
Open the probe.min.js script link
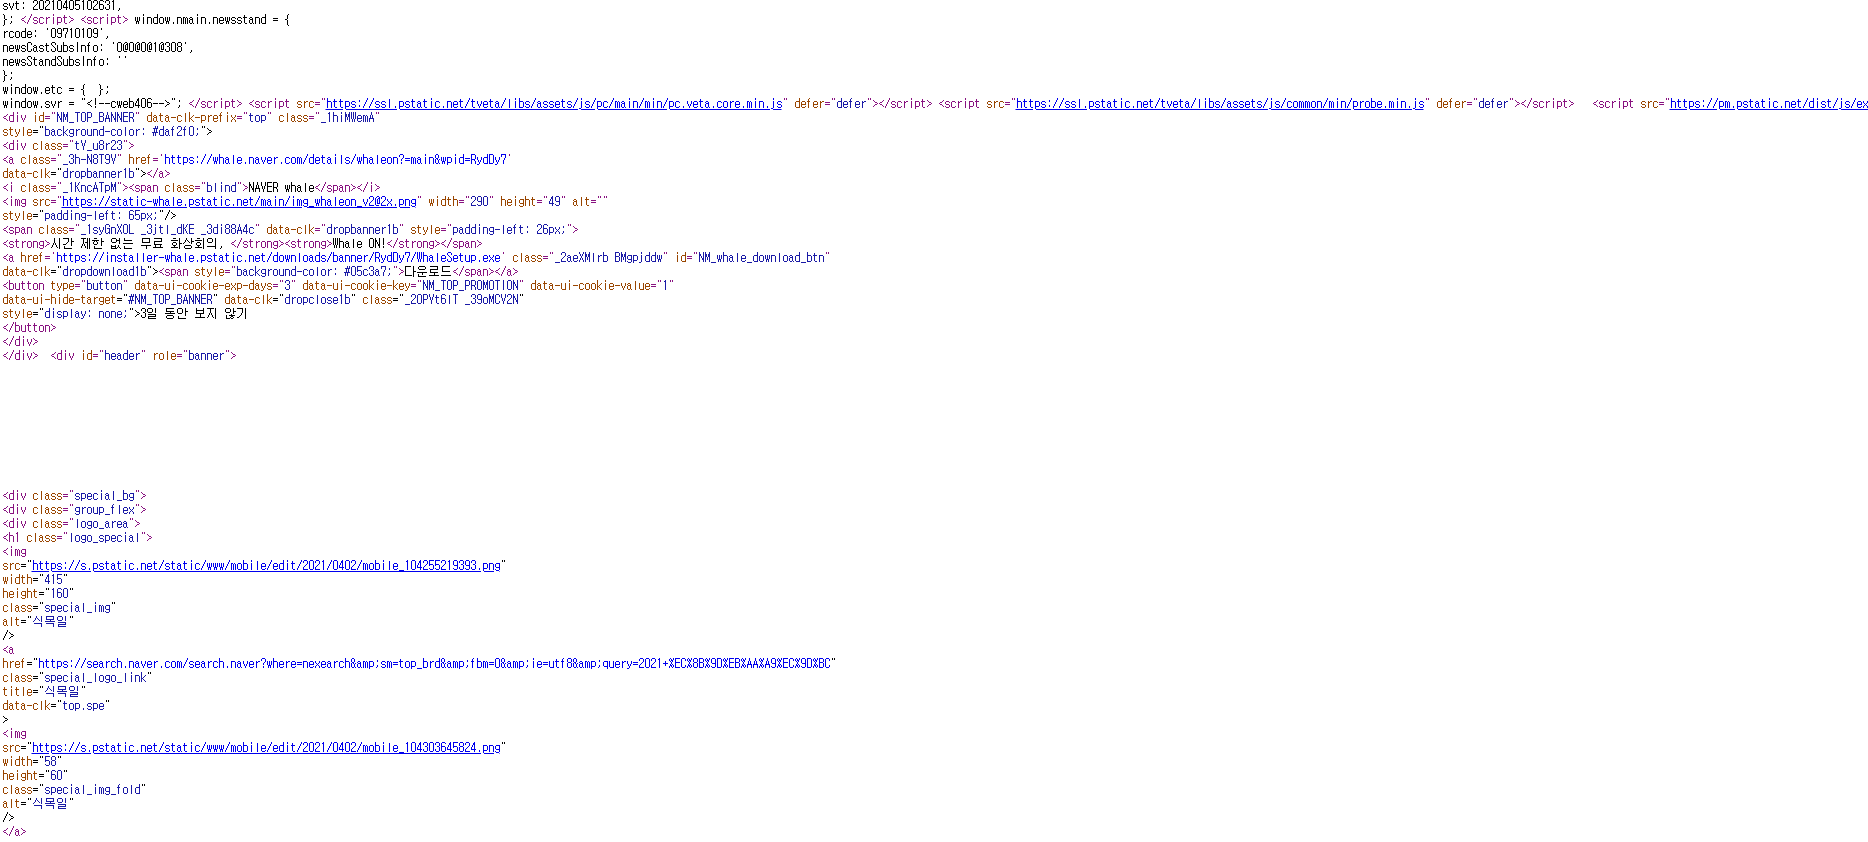1220,104
